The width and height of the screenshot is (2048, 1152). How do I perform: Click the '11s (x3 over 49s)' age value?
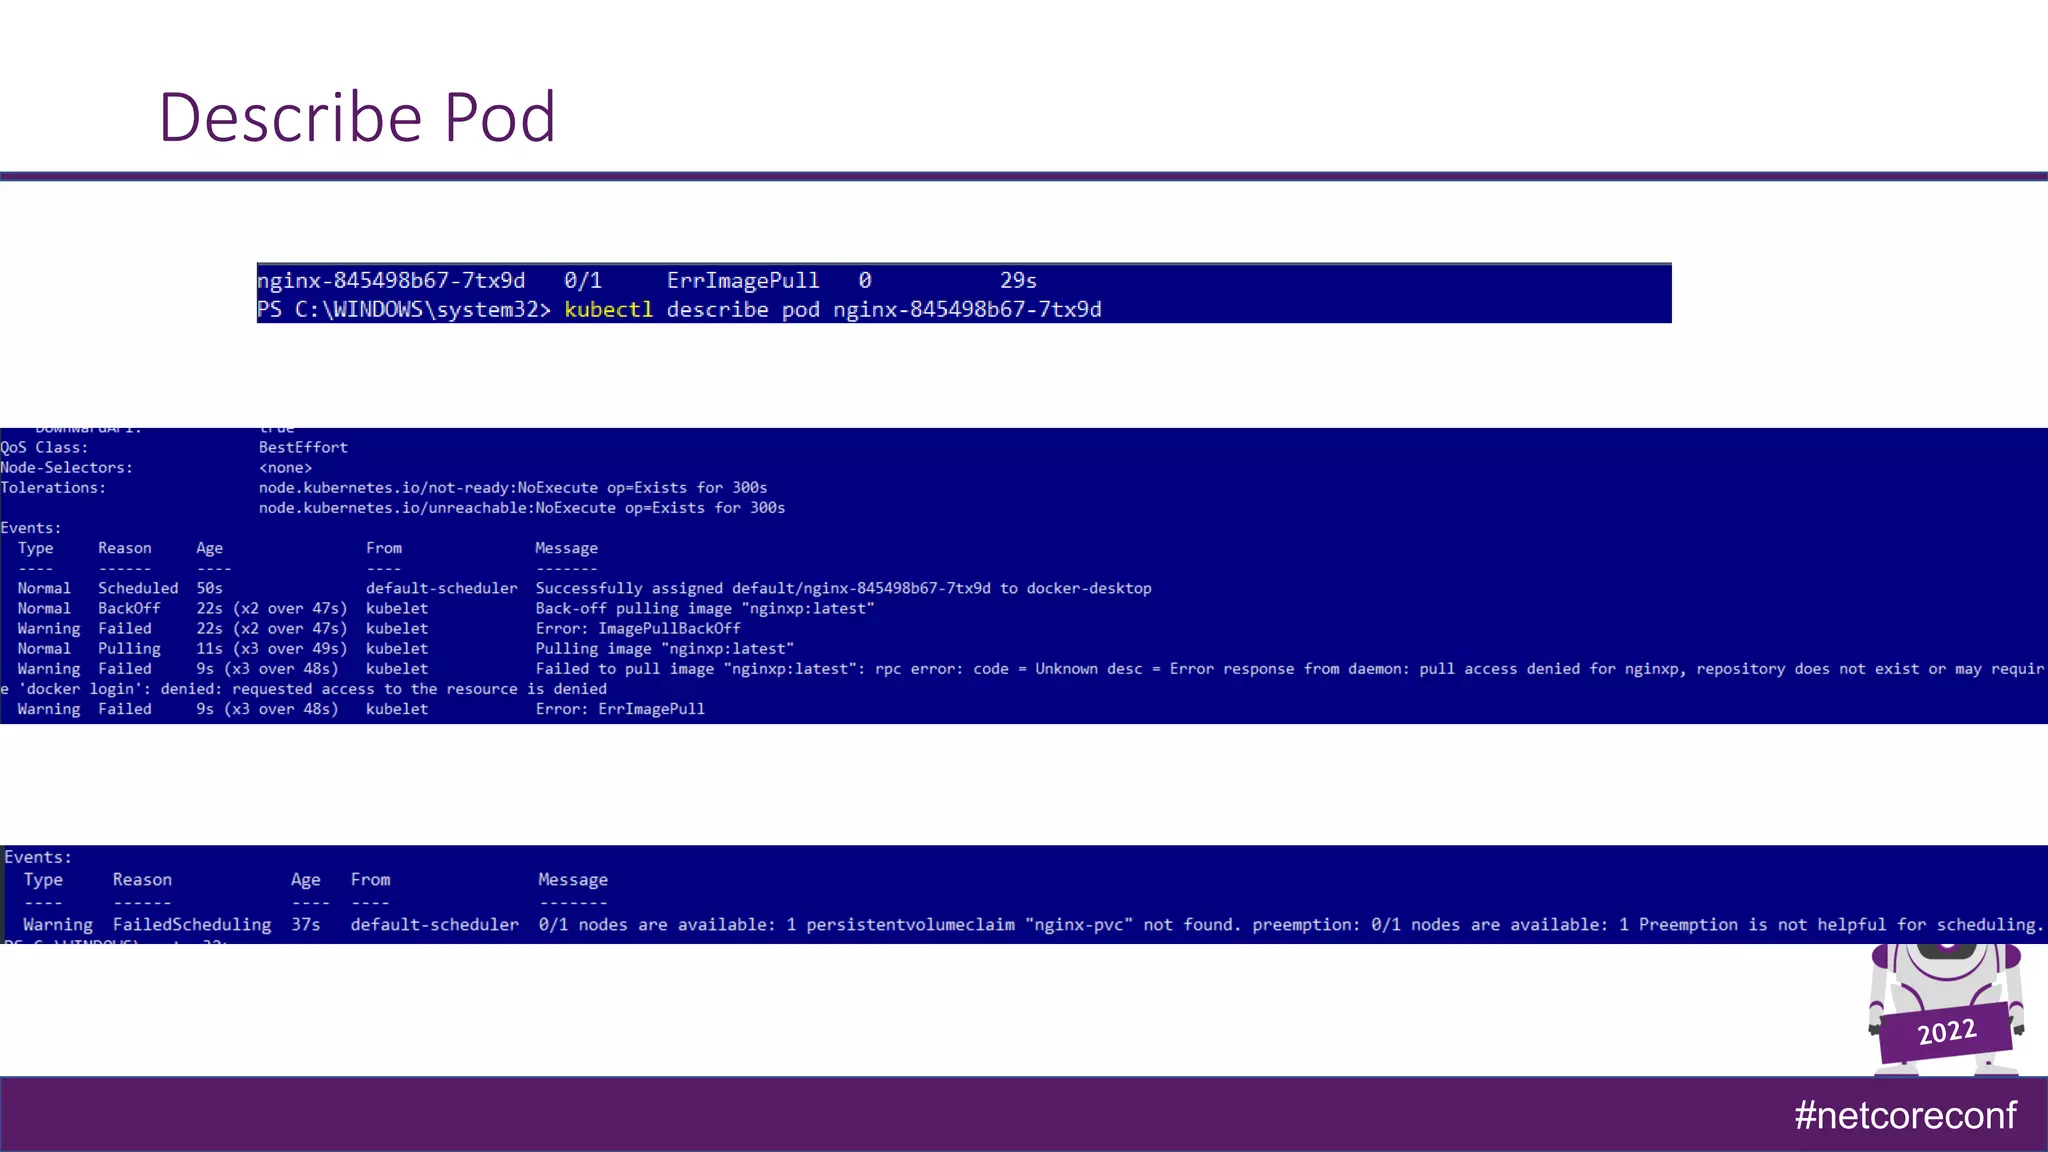coord(272,648)
